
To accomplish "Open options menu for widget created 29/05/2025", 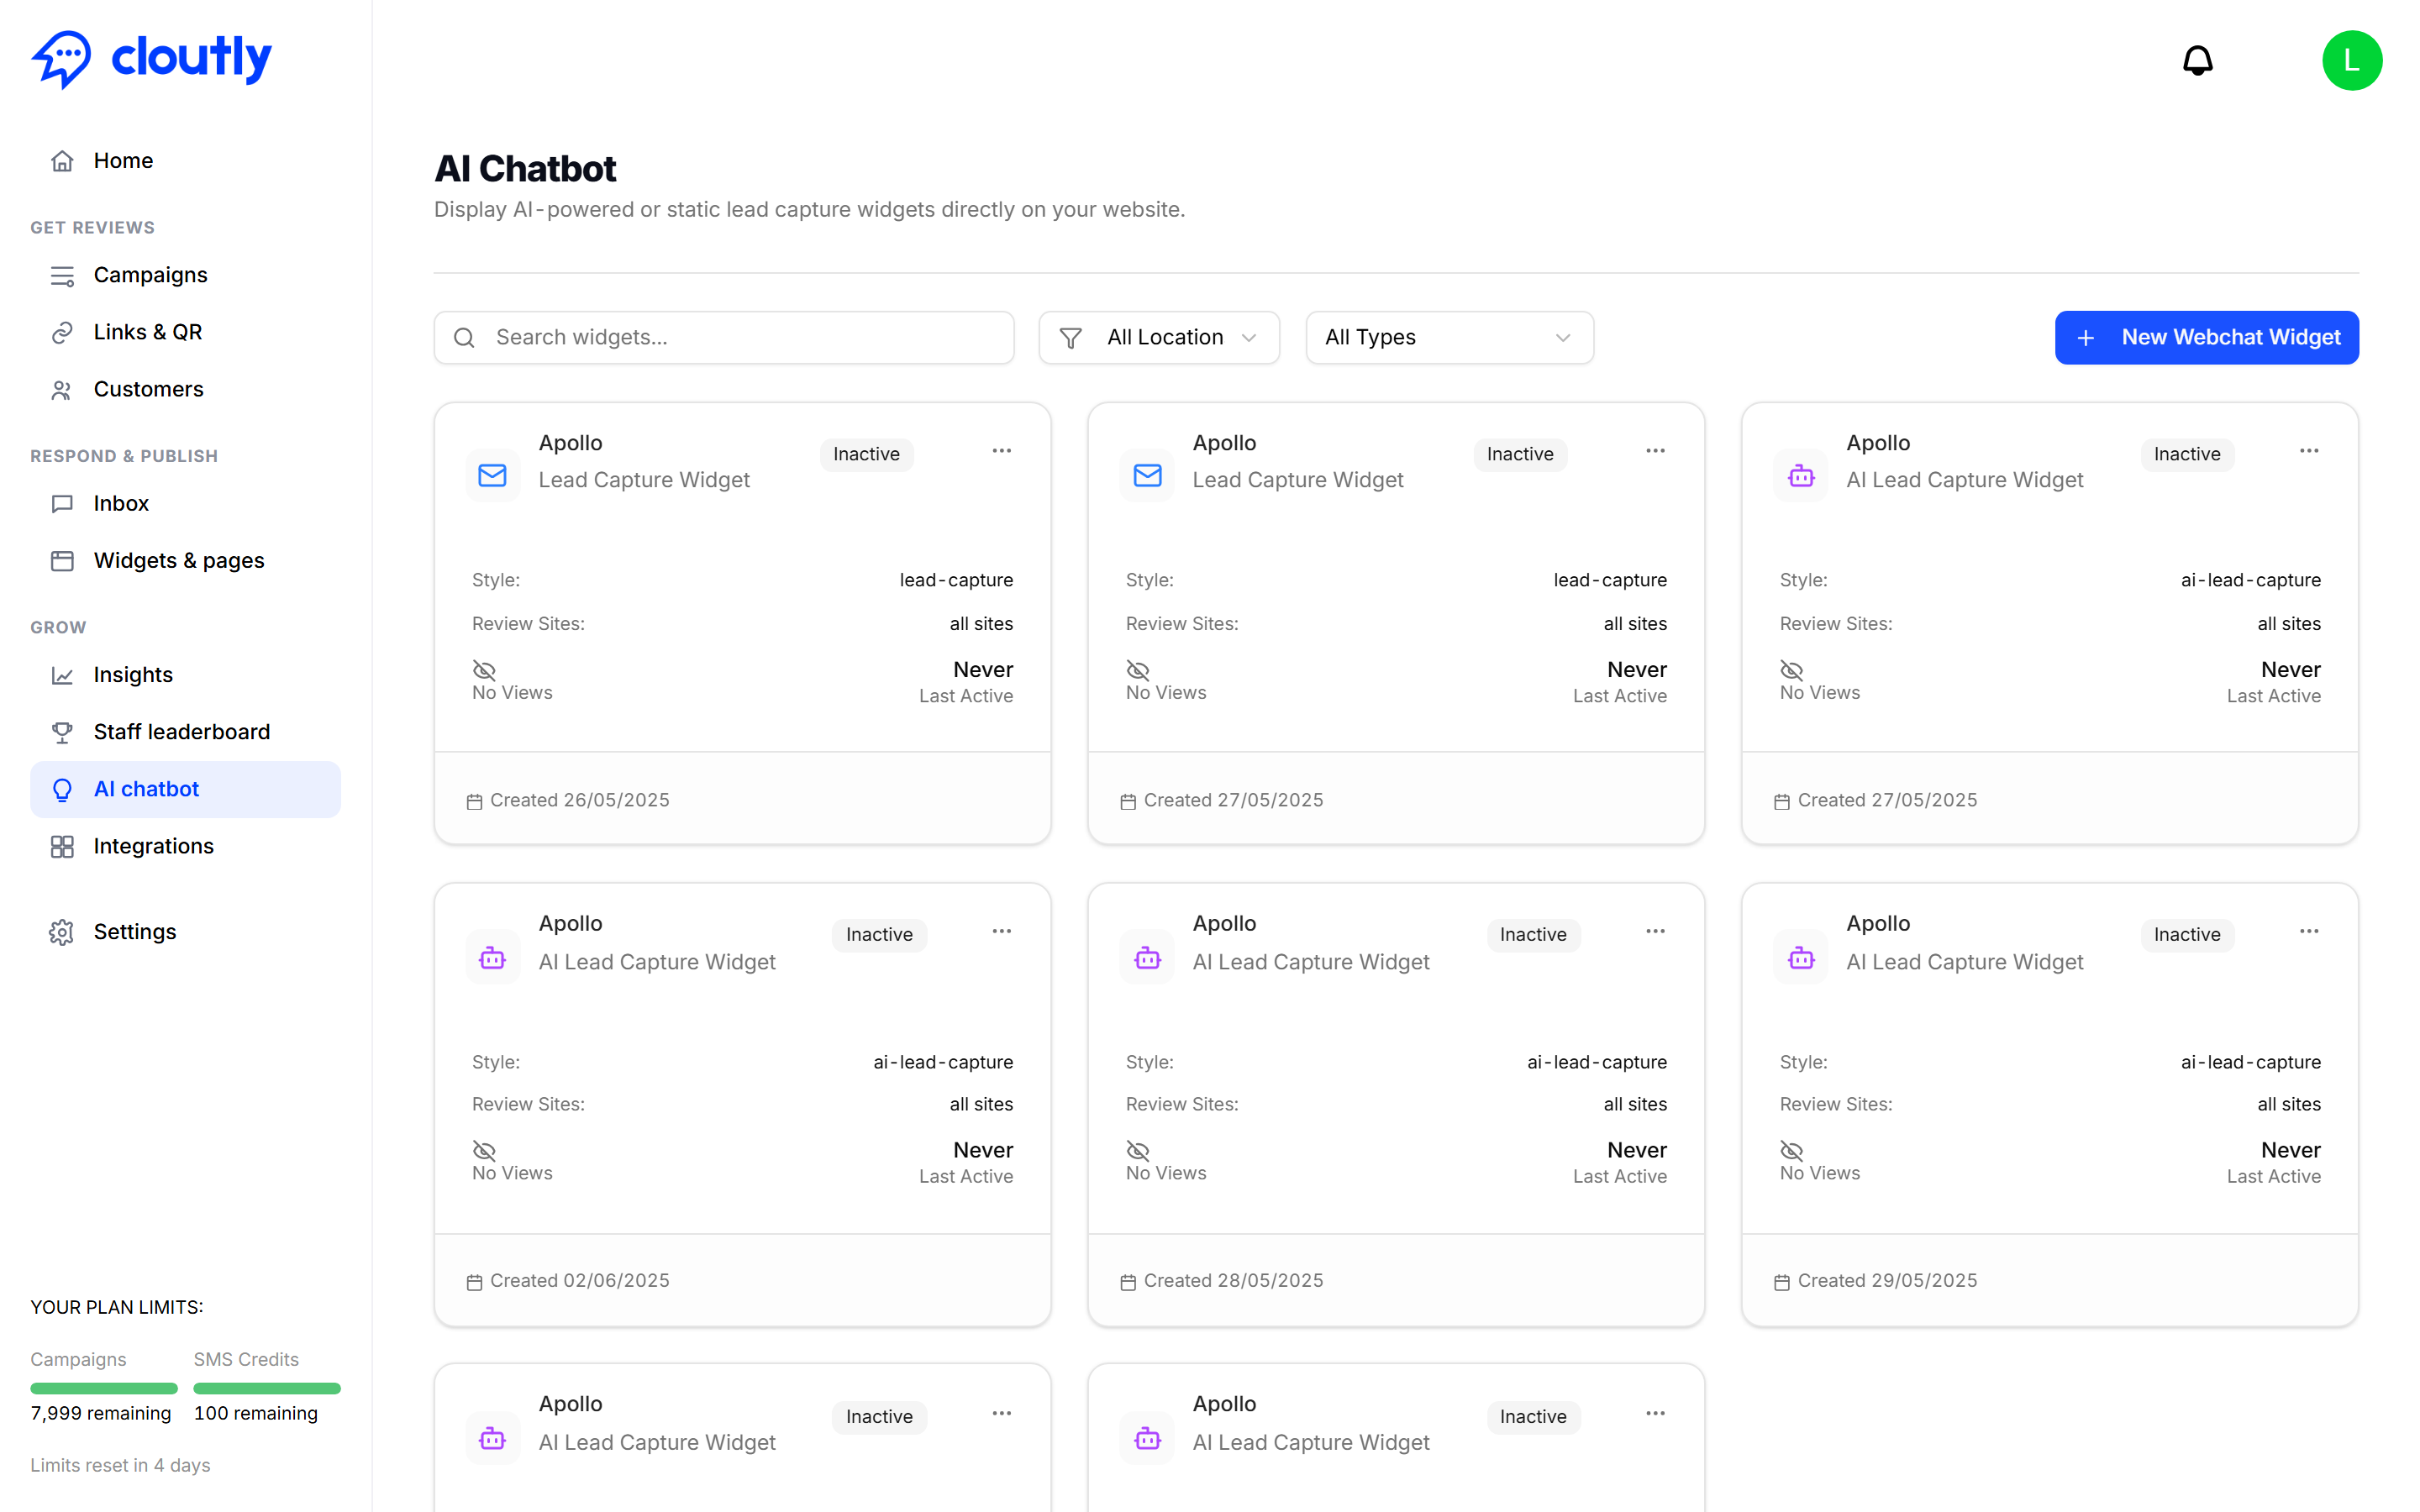I will tap(2308, 931).
